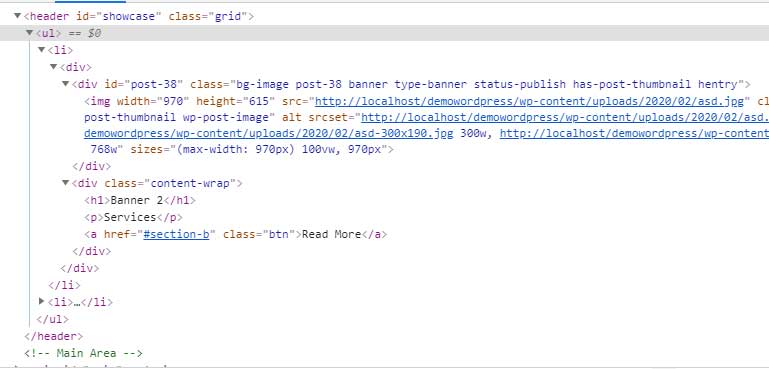Screen dimensions: 769x369
Task: Collapse the selected ul element
Action: click(30, 33)
